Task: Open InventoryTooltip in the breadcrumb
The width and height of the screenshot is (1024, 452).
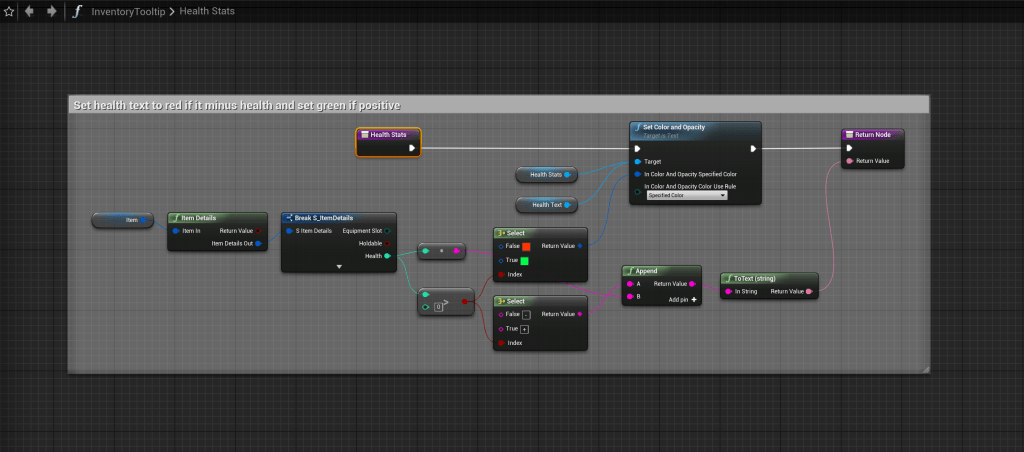Action: (130, 11)
